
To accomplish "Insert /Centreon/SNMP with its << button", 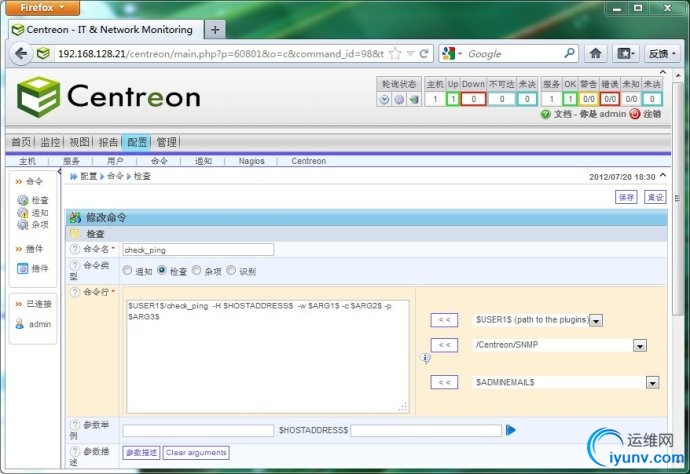I will (x=444, y=345).
